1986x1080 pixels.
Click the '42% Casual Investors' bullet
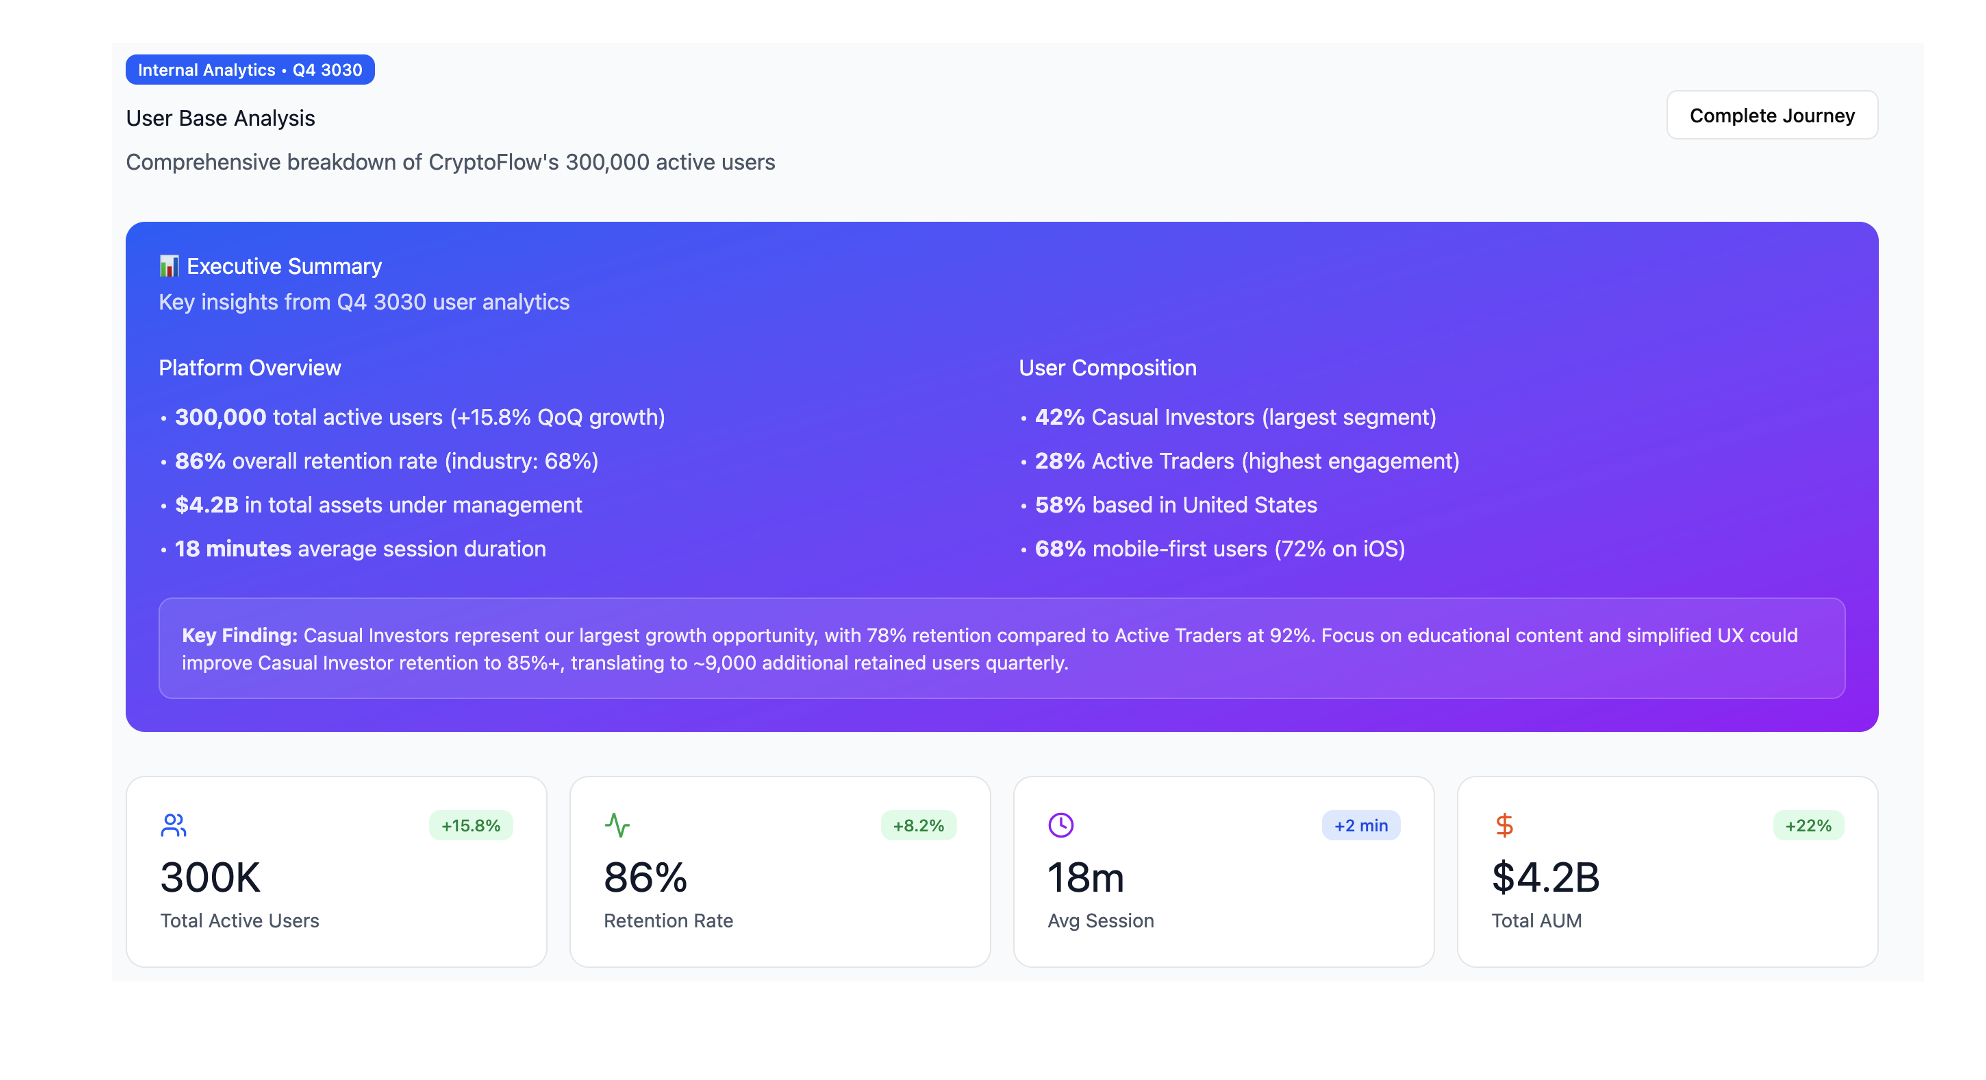coord(1228,417)
